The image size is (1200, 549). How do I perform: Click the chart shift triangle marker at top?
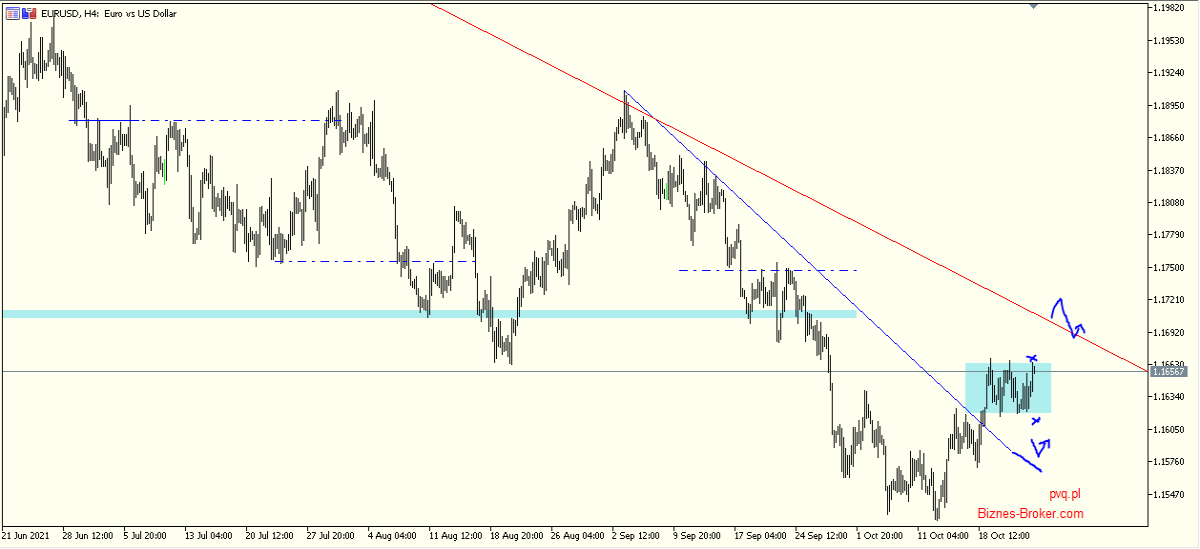click(1034, 7)
